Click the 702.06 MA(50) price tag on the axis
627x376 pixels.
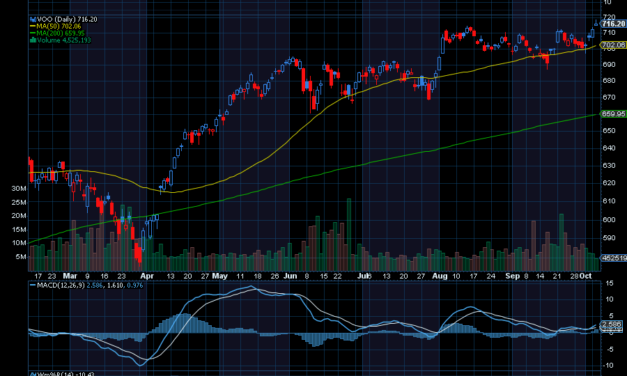613,45
